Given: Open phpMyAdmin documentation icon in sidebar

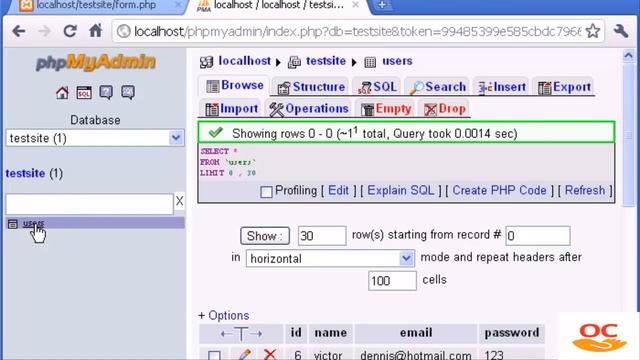Looking at the screenshot, I should coord(106,93).
